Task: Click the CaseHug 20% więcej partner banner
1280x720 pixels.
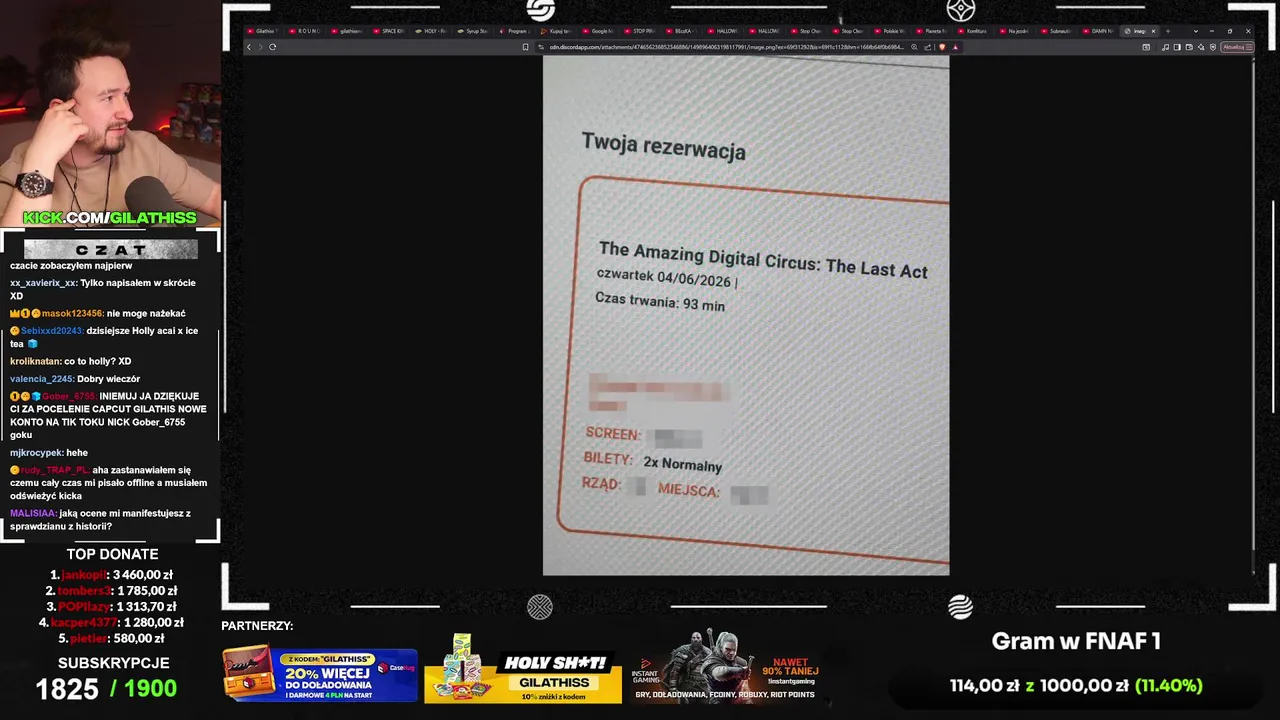Action: (x=320, y=675)
